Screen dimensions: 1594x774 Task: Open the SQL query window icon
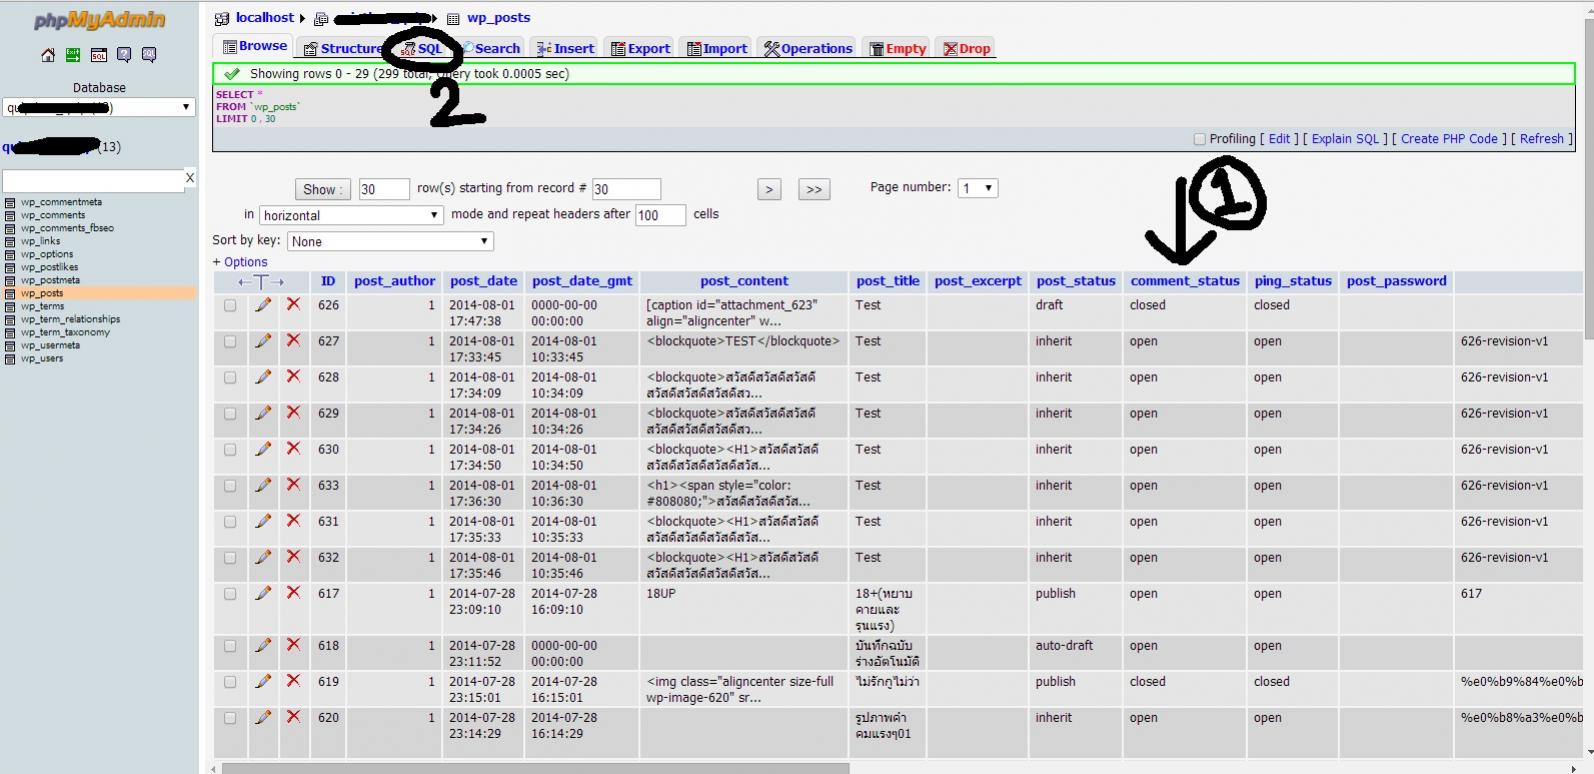coord(99,55)
